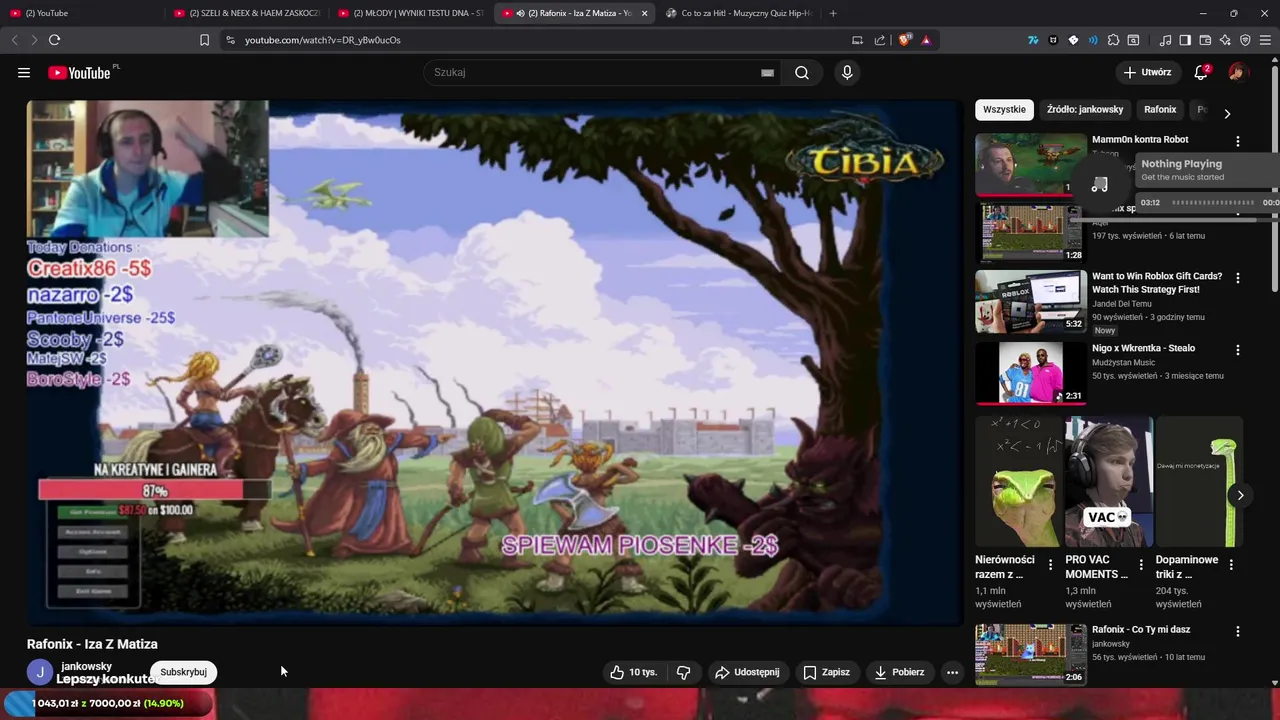
Task: Open options menu for Roblox Gift Cards video
Action: pyautogui.click(x=1238, y=278)
